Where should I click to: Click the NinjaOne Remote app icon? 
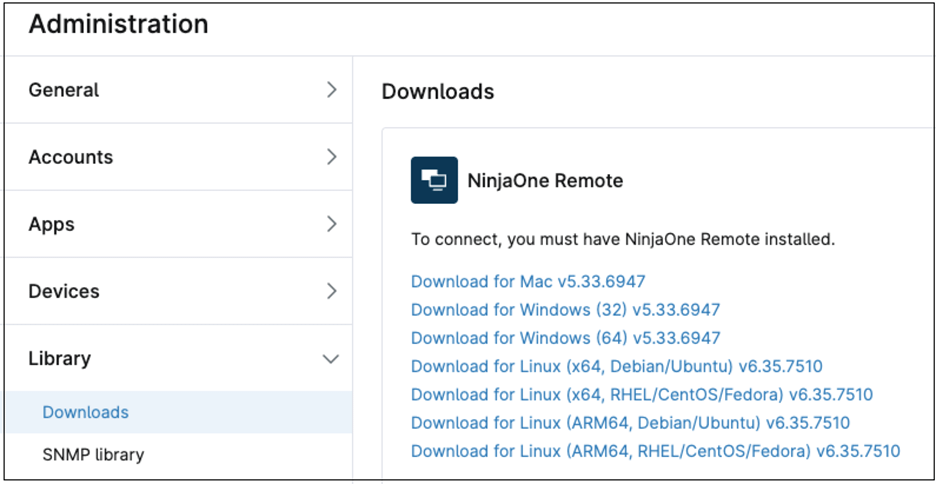point(434,180)
